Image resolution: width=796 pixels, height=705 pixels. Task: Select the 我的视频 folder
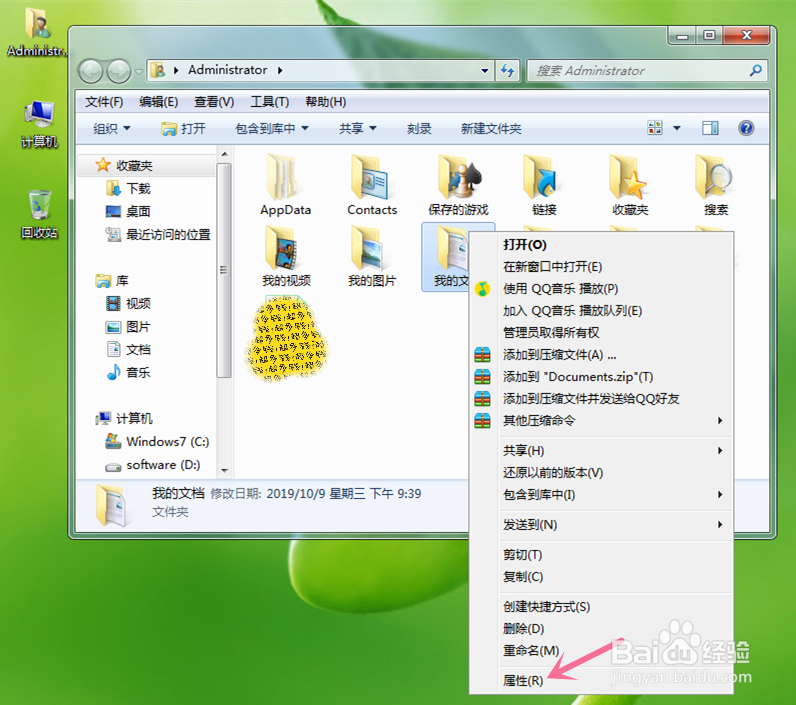pos(286,256)
